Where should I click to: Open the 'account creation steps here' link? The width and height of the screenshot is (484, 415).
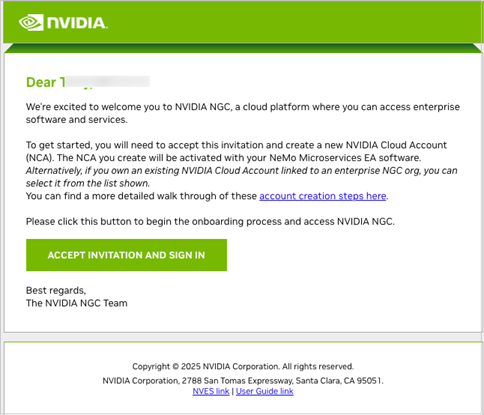323,196
